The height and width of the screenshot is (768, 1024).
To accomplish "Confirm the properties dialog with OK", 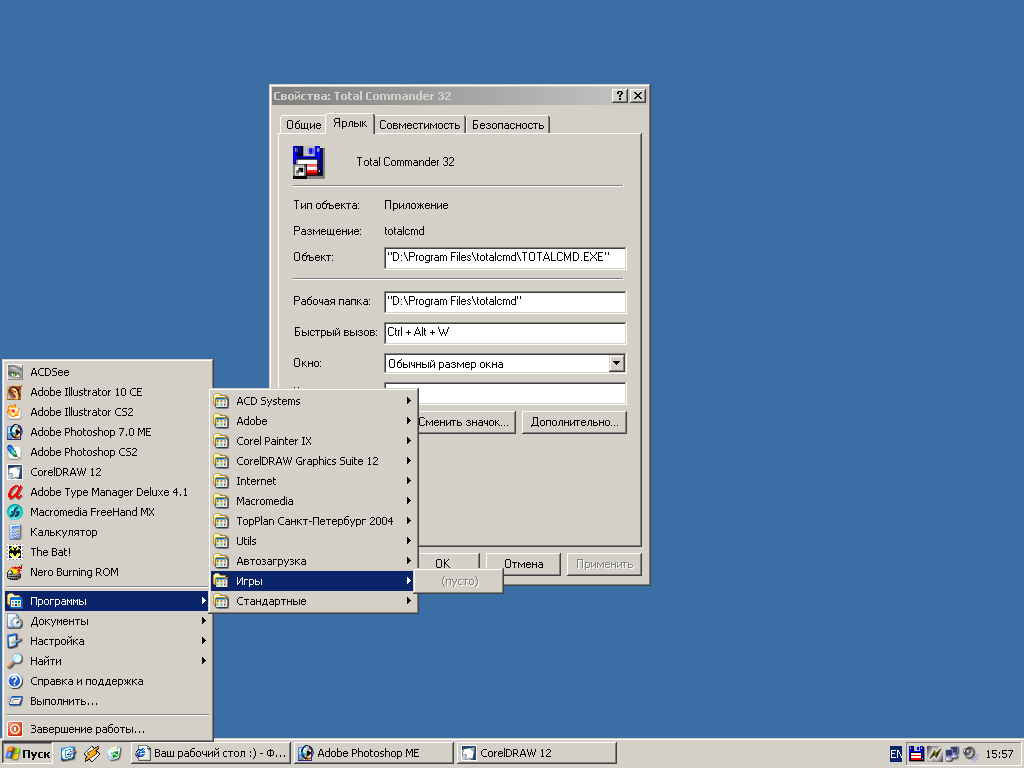I will click(x=448, y=564).
